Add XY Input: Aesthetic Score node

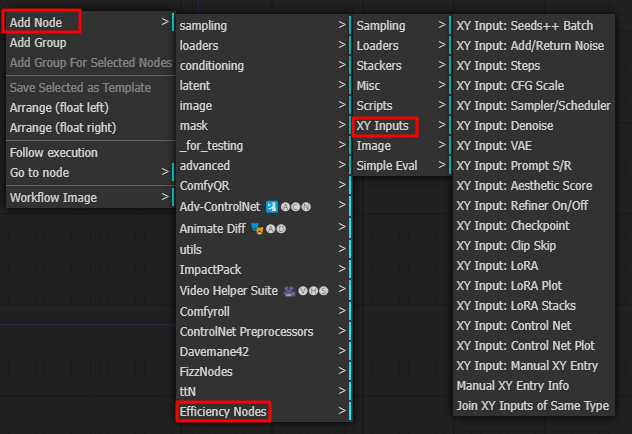click(x=534, y=186)
